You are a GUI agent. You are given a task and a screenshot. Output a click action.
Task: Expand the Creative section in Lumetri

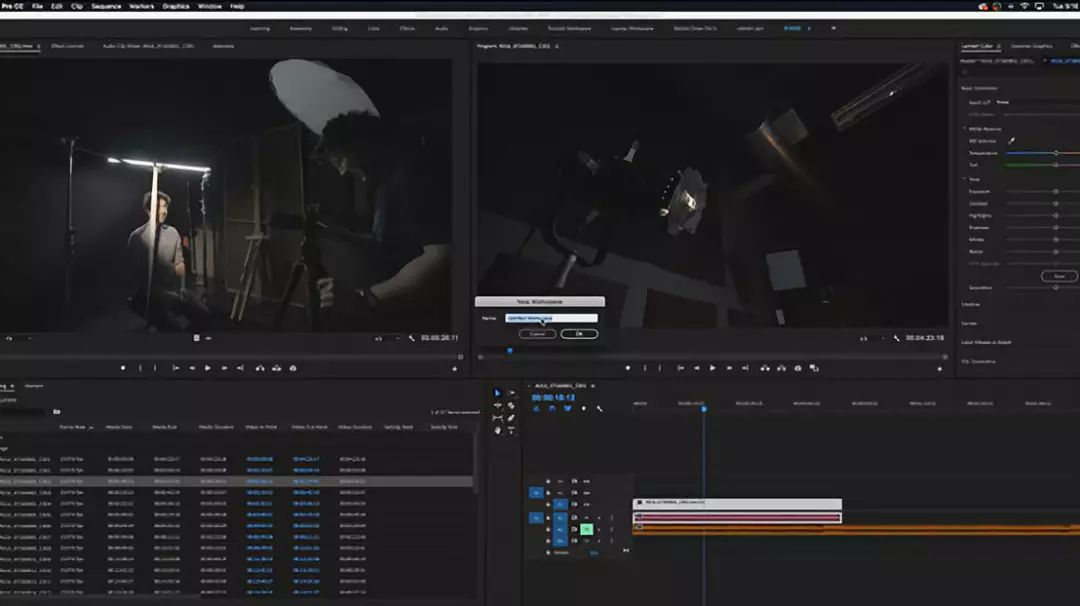coord(970,304)
